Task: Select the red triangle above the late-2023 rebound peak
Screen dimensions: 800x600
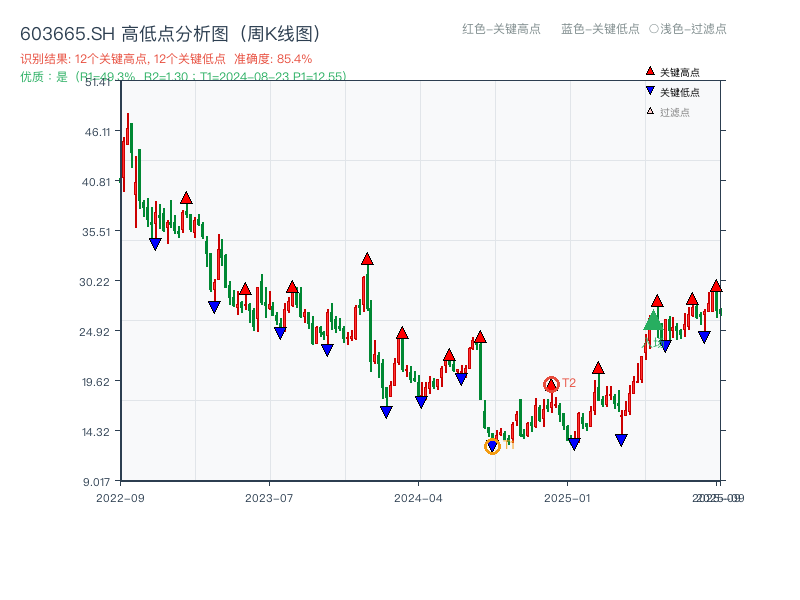Action: (x=365, y=258)
